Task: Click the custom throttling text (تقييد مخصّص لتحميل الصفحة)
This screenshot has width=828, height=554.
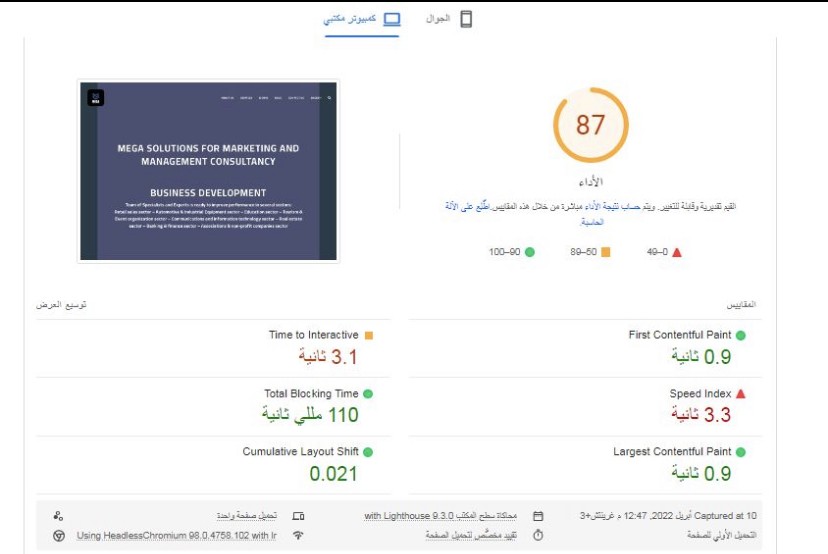Action: (x=471, y=536)
